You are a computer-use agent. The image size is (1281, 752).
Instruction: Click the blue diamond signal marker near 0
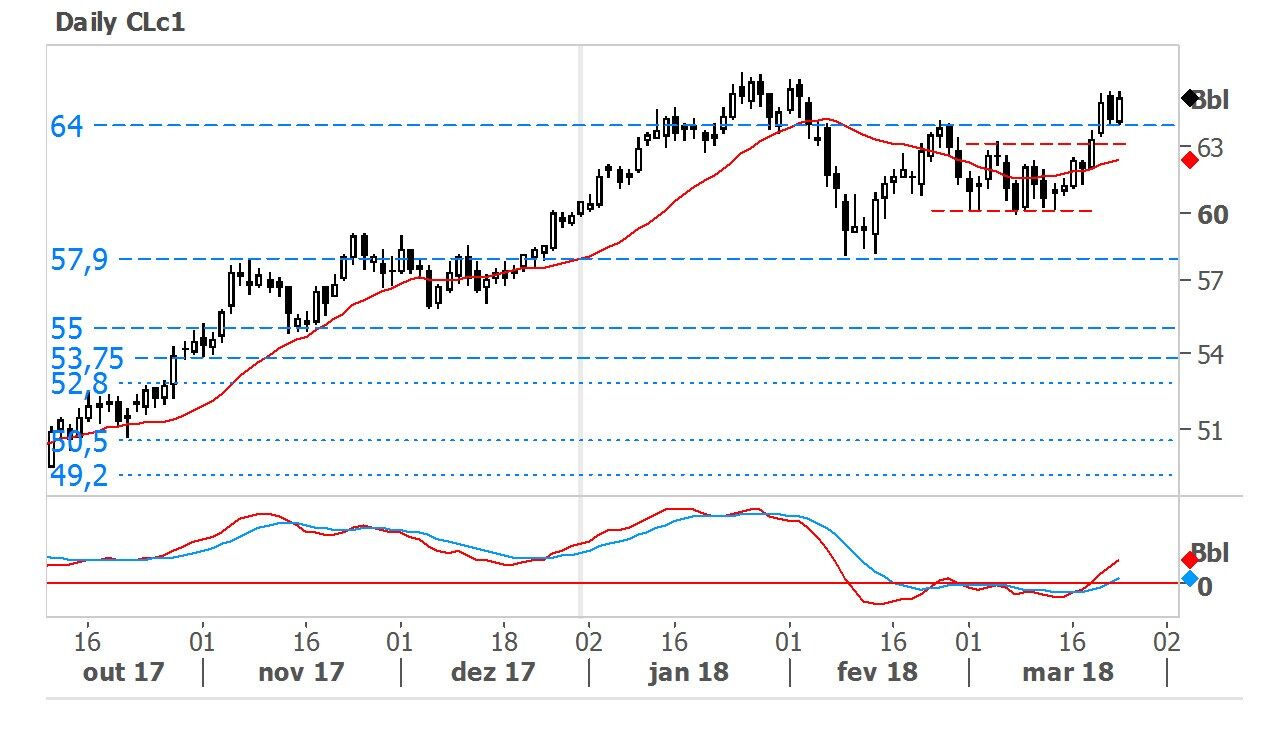point(1190,579)
